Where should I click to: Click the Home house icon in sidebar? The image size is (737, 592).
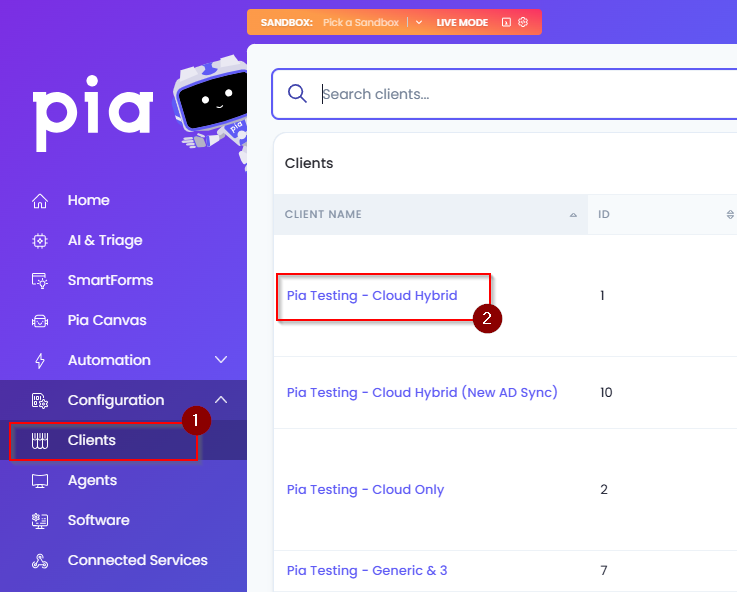(x=40, y=201)
